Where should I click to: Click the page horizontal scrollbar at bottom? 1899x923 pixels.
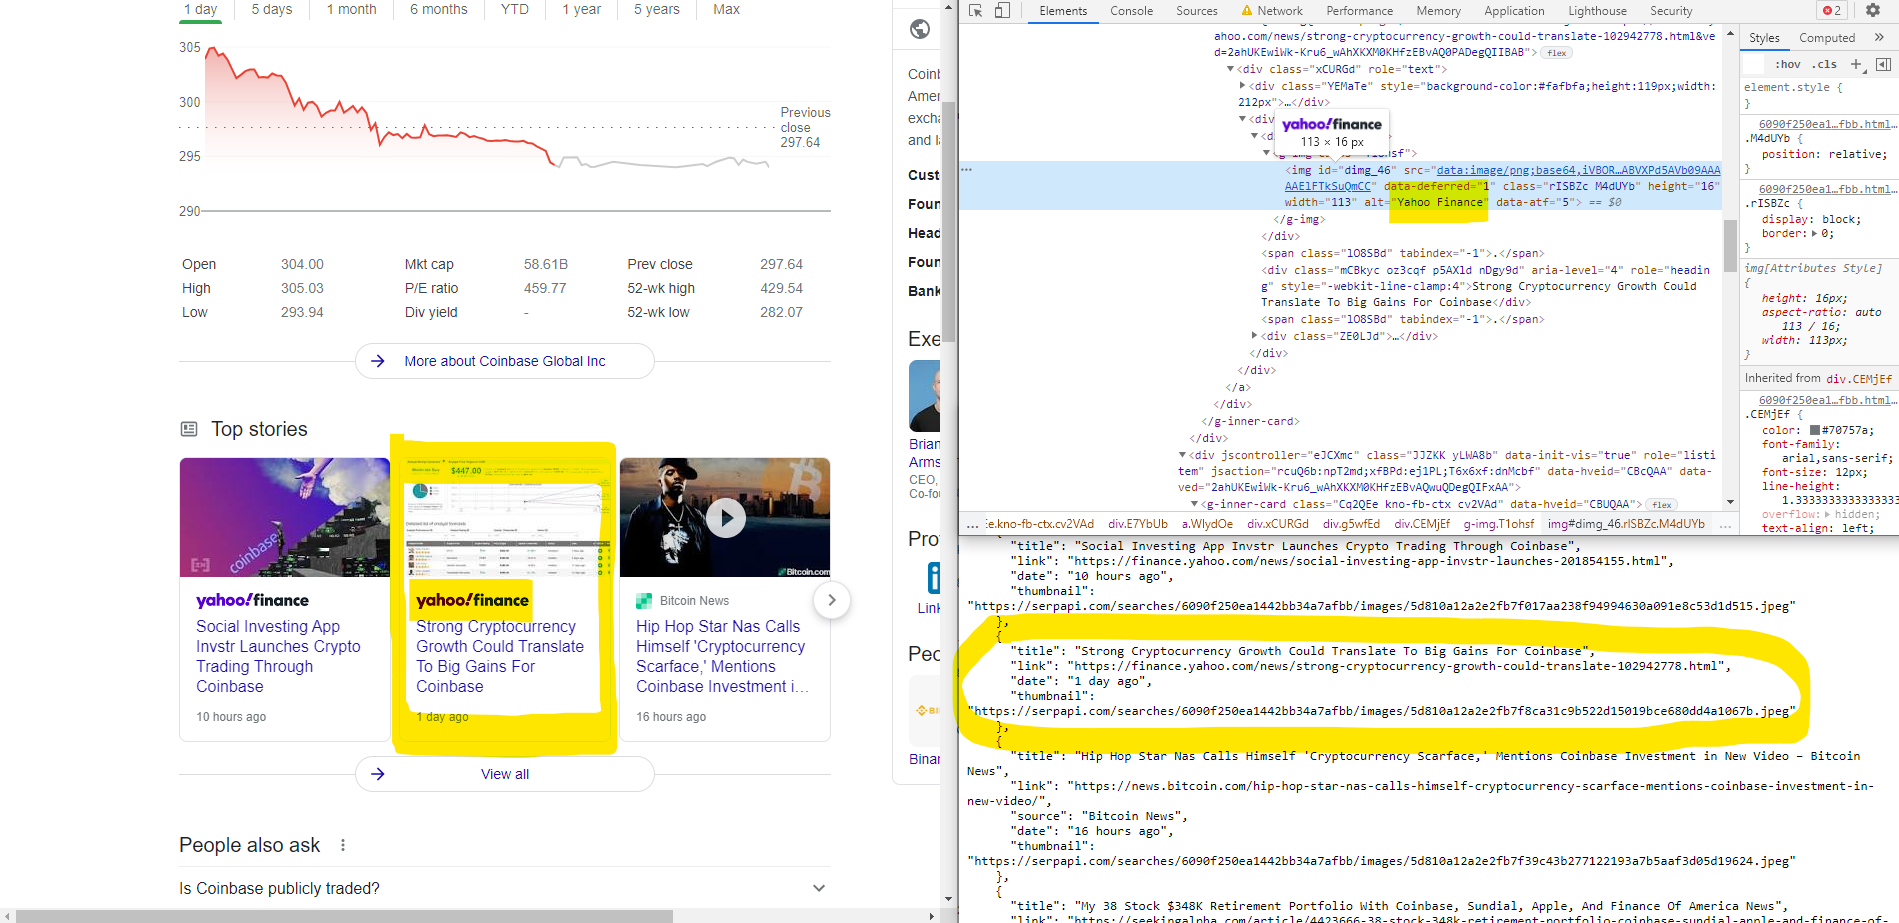coord(345,916)
